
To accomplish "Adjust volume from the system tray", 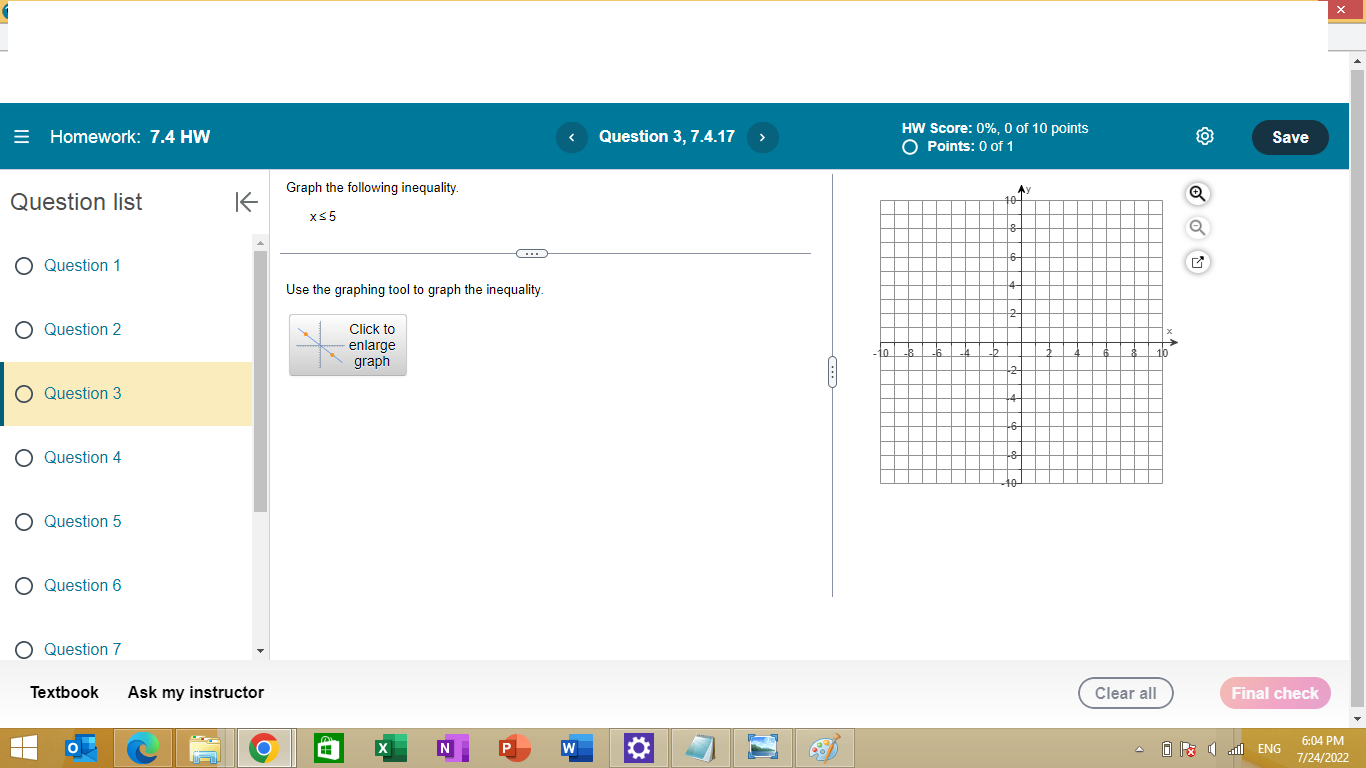I will tap(1212, 748).
